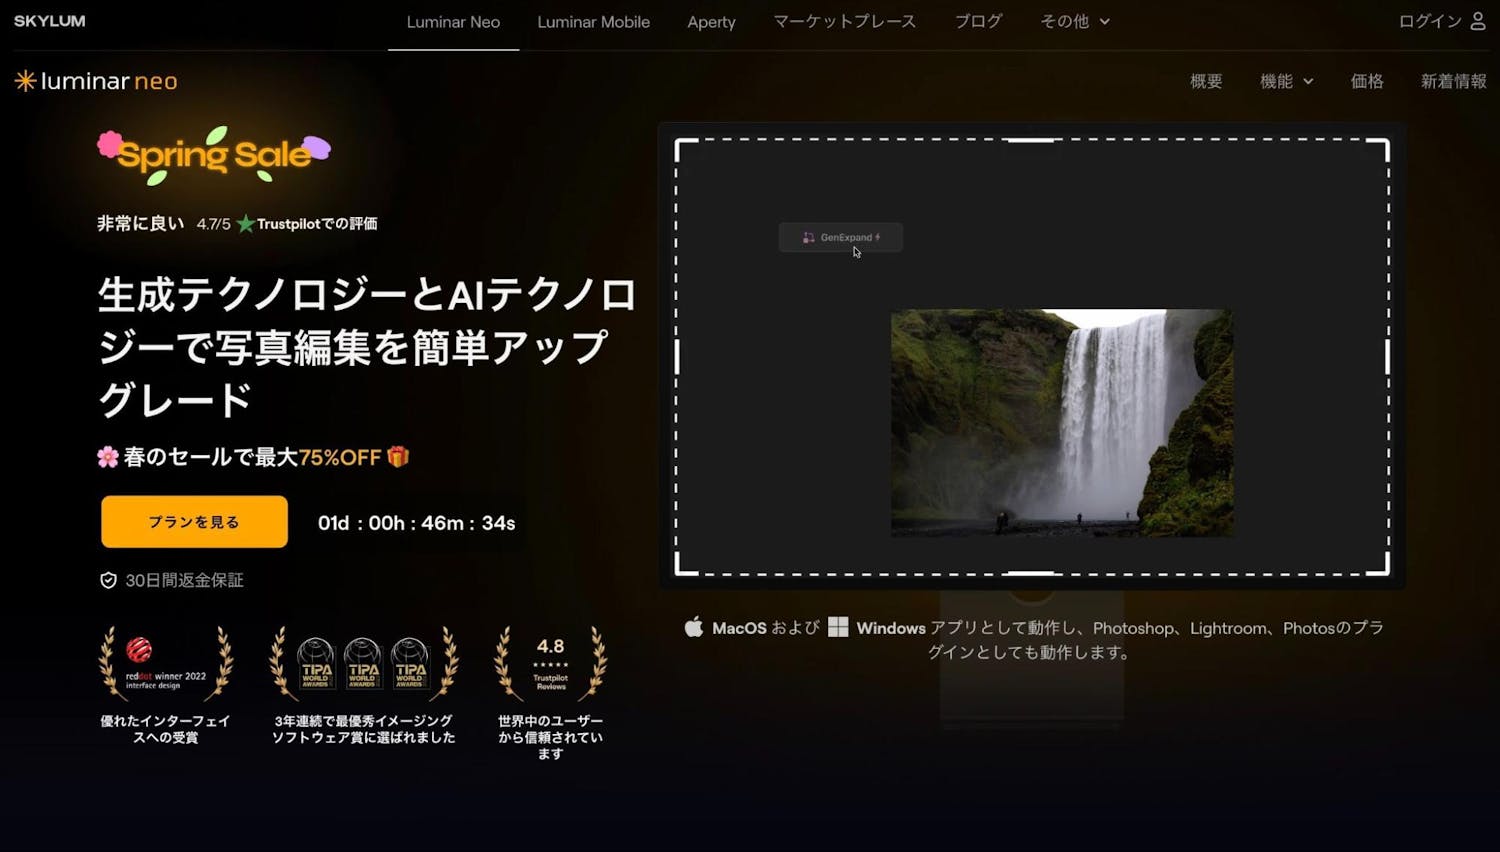Viewport: 1500px width, 852px height.
Task: Click the Trustpilot star icon
Action: tap(245, 224)
